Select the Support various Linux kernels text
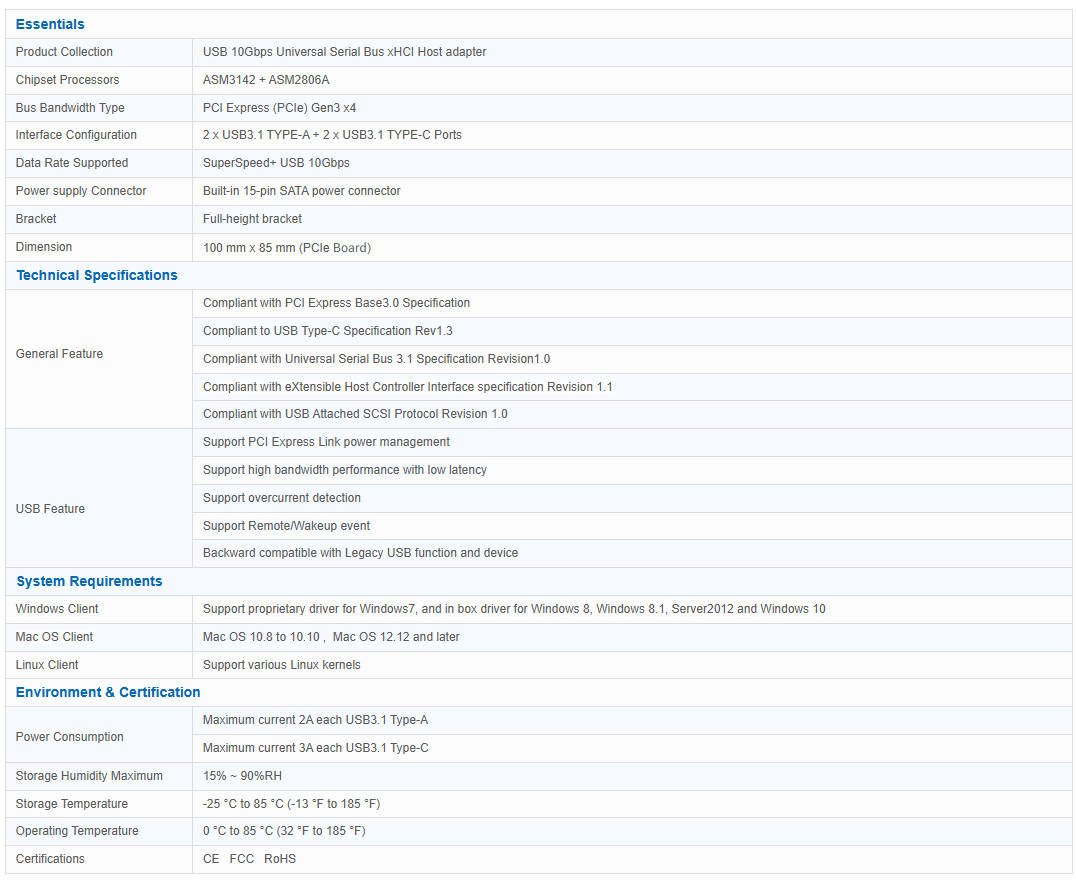Image resolution: width=1076 pixels, height=882 pixels. 281,665
